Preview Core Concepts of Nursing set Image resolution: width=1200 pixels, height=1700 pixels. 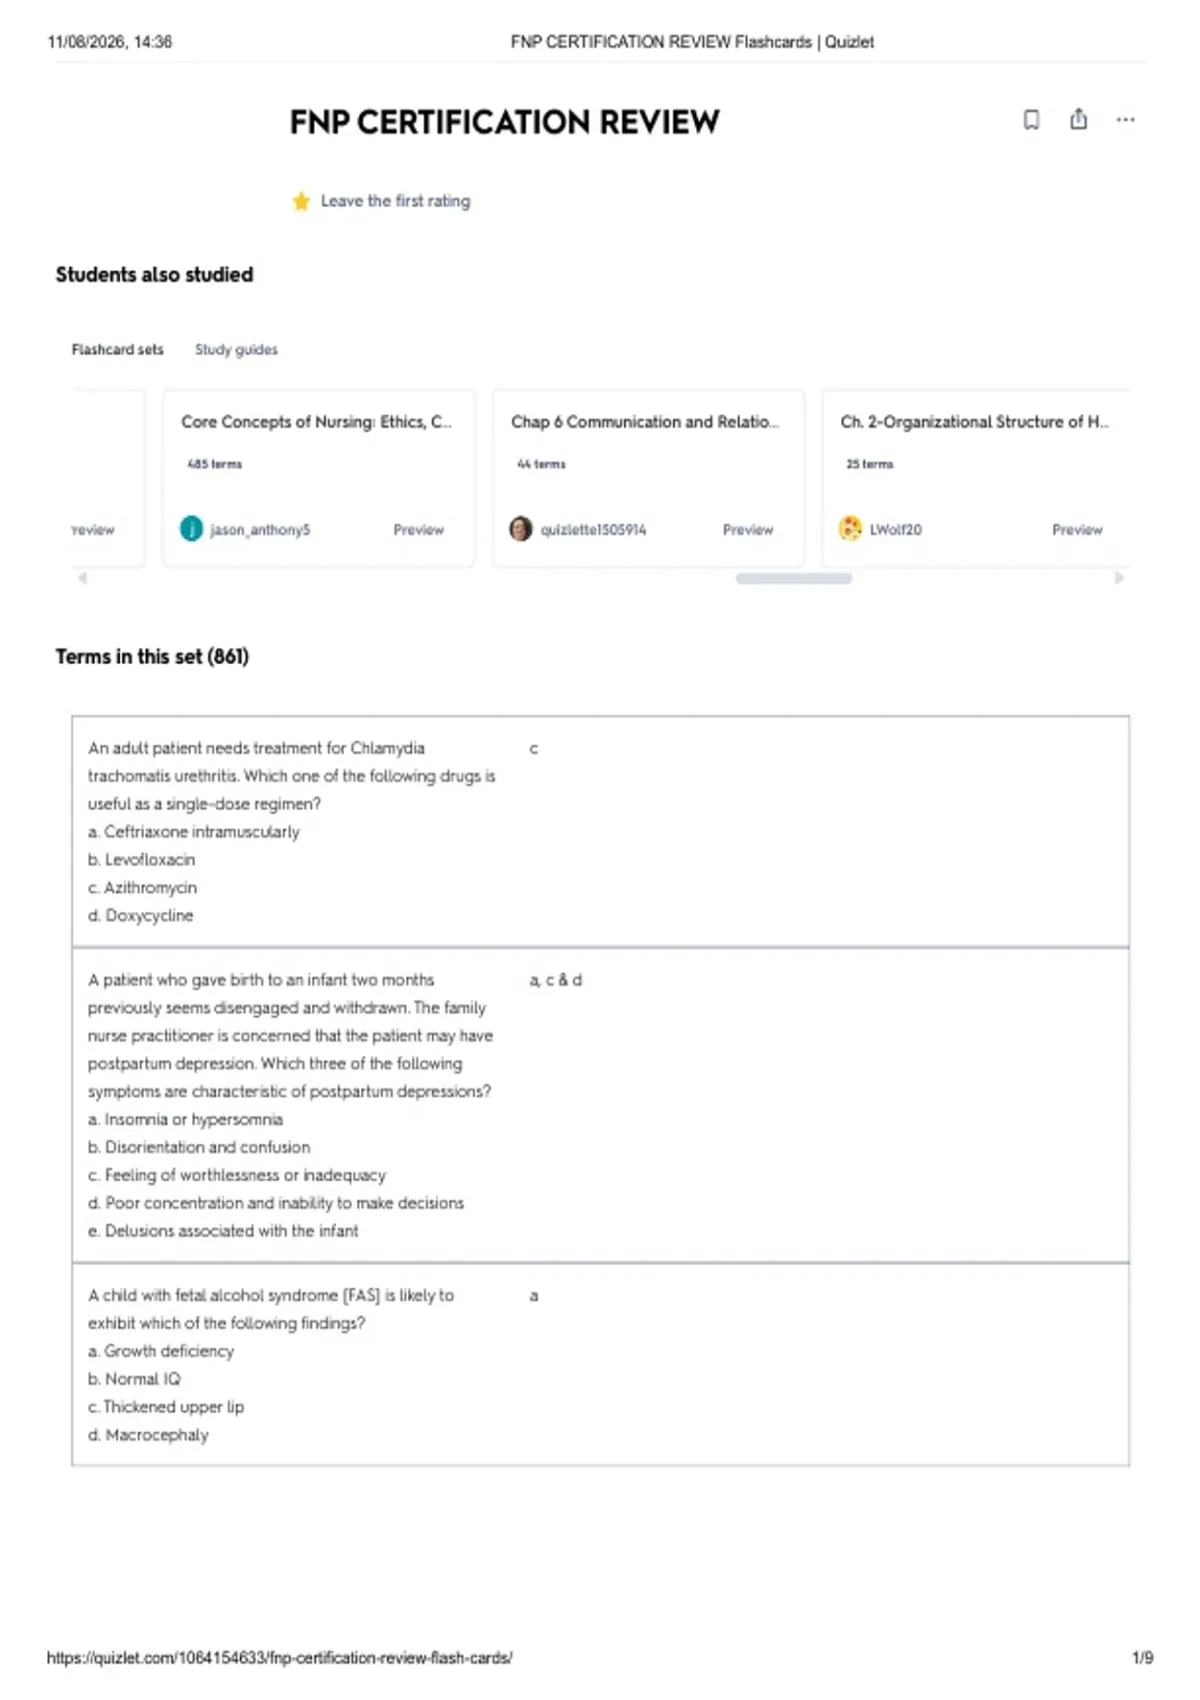pos(418,530)
